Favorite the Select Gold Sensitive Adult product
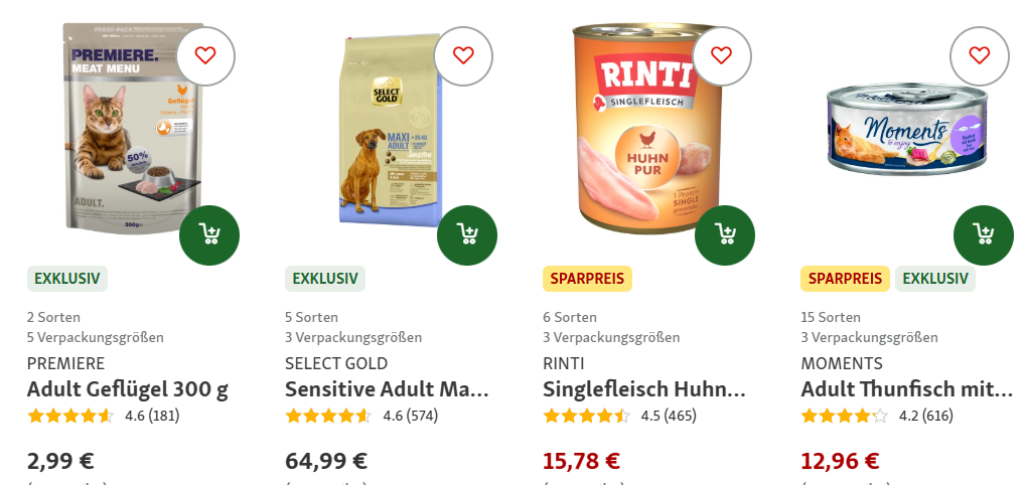The image size is (1024, 485). (464, 56)
